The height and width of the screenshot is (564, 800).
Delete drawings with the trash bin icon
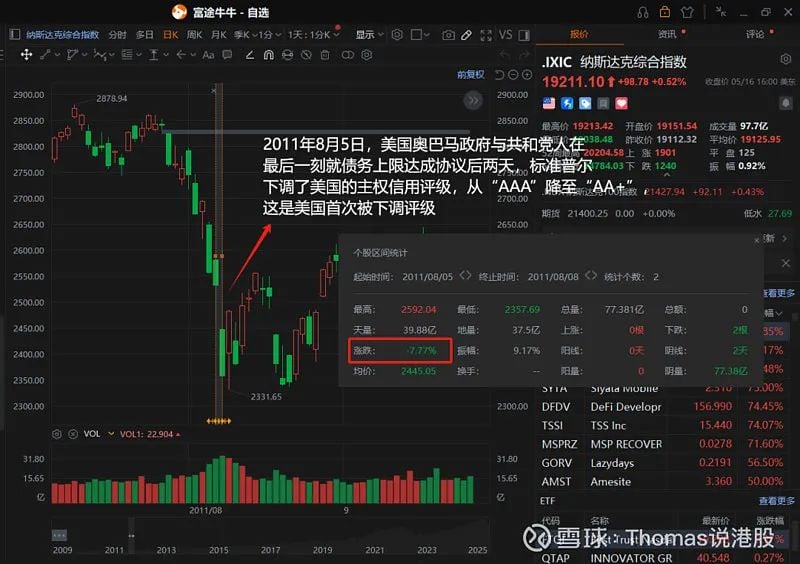325,55
